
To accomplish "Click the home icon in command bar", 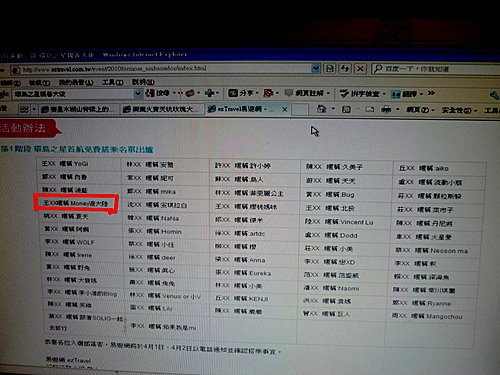I will click(321, 109).
